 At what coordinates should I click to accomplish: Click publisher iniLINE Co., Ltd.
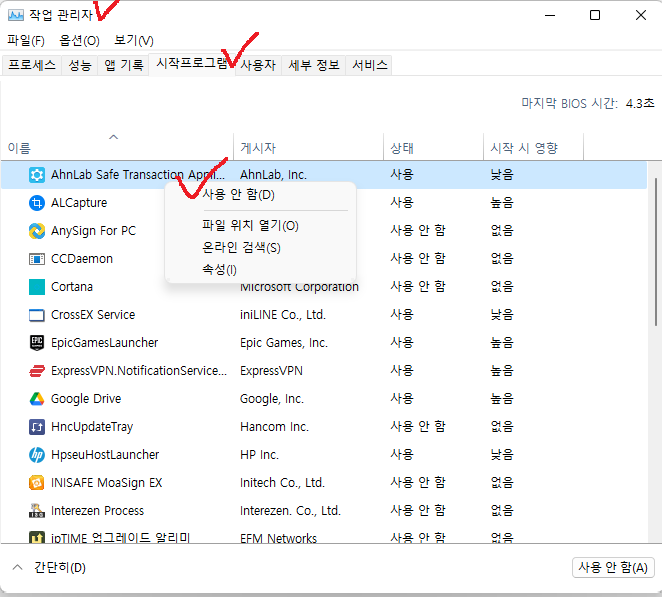[283, 315]
